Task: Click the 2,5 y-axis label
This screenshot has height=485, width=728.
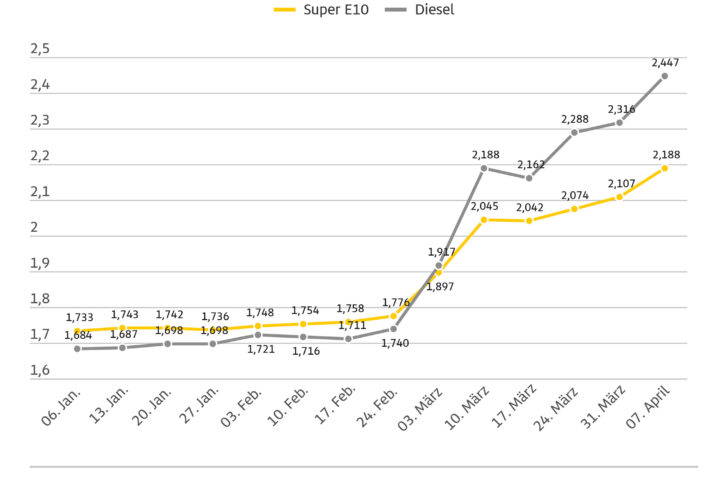Action: pos(40,50)
